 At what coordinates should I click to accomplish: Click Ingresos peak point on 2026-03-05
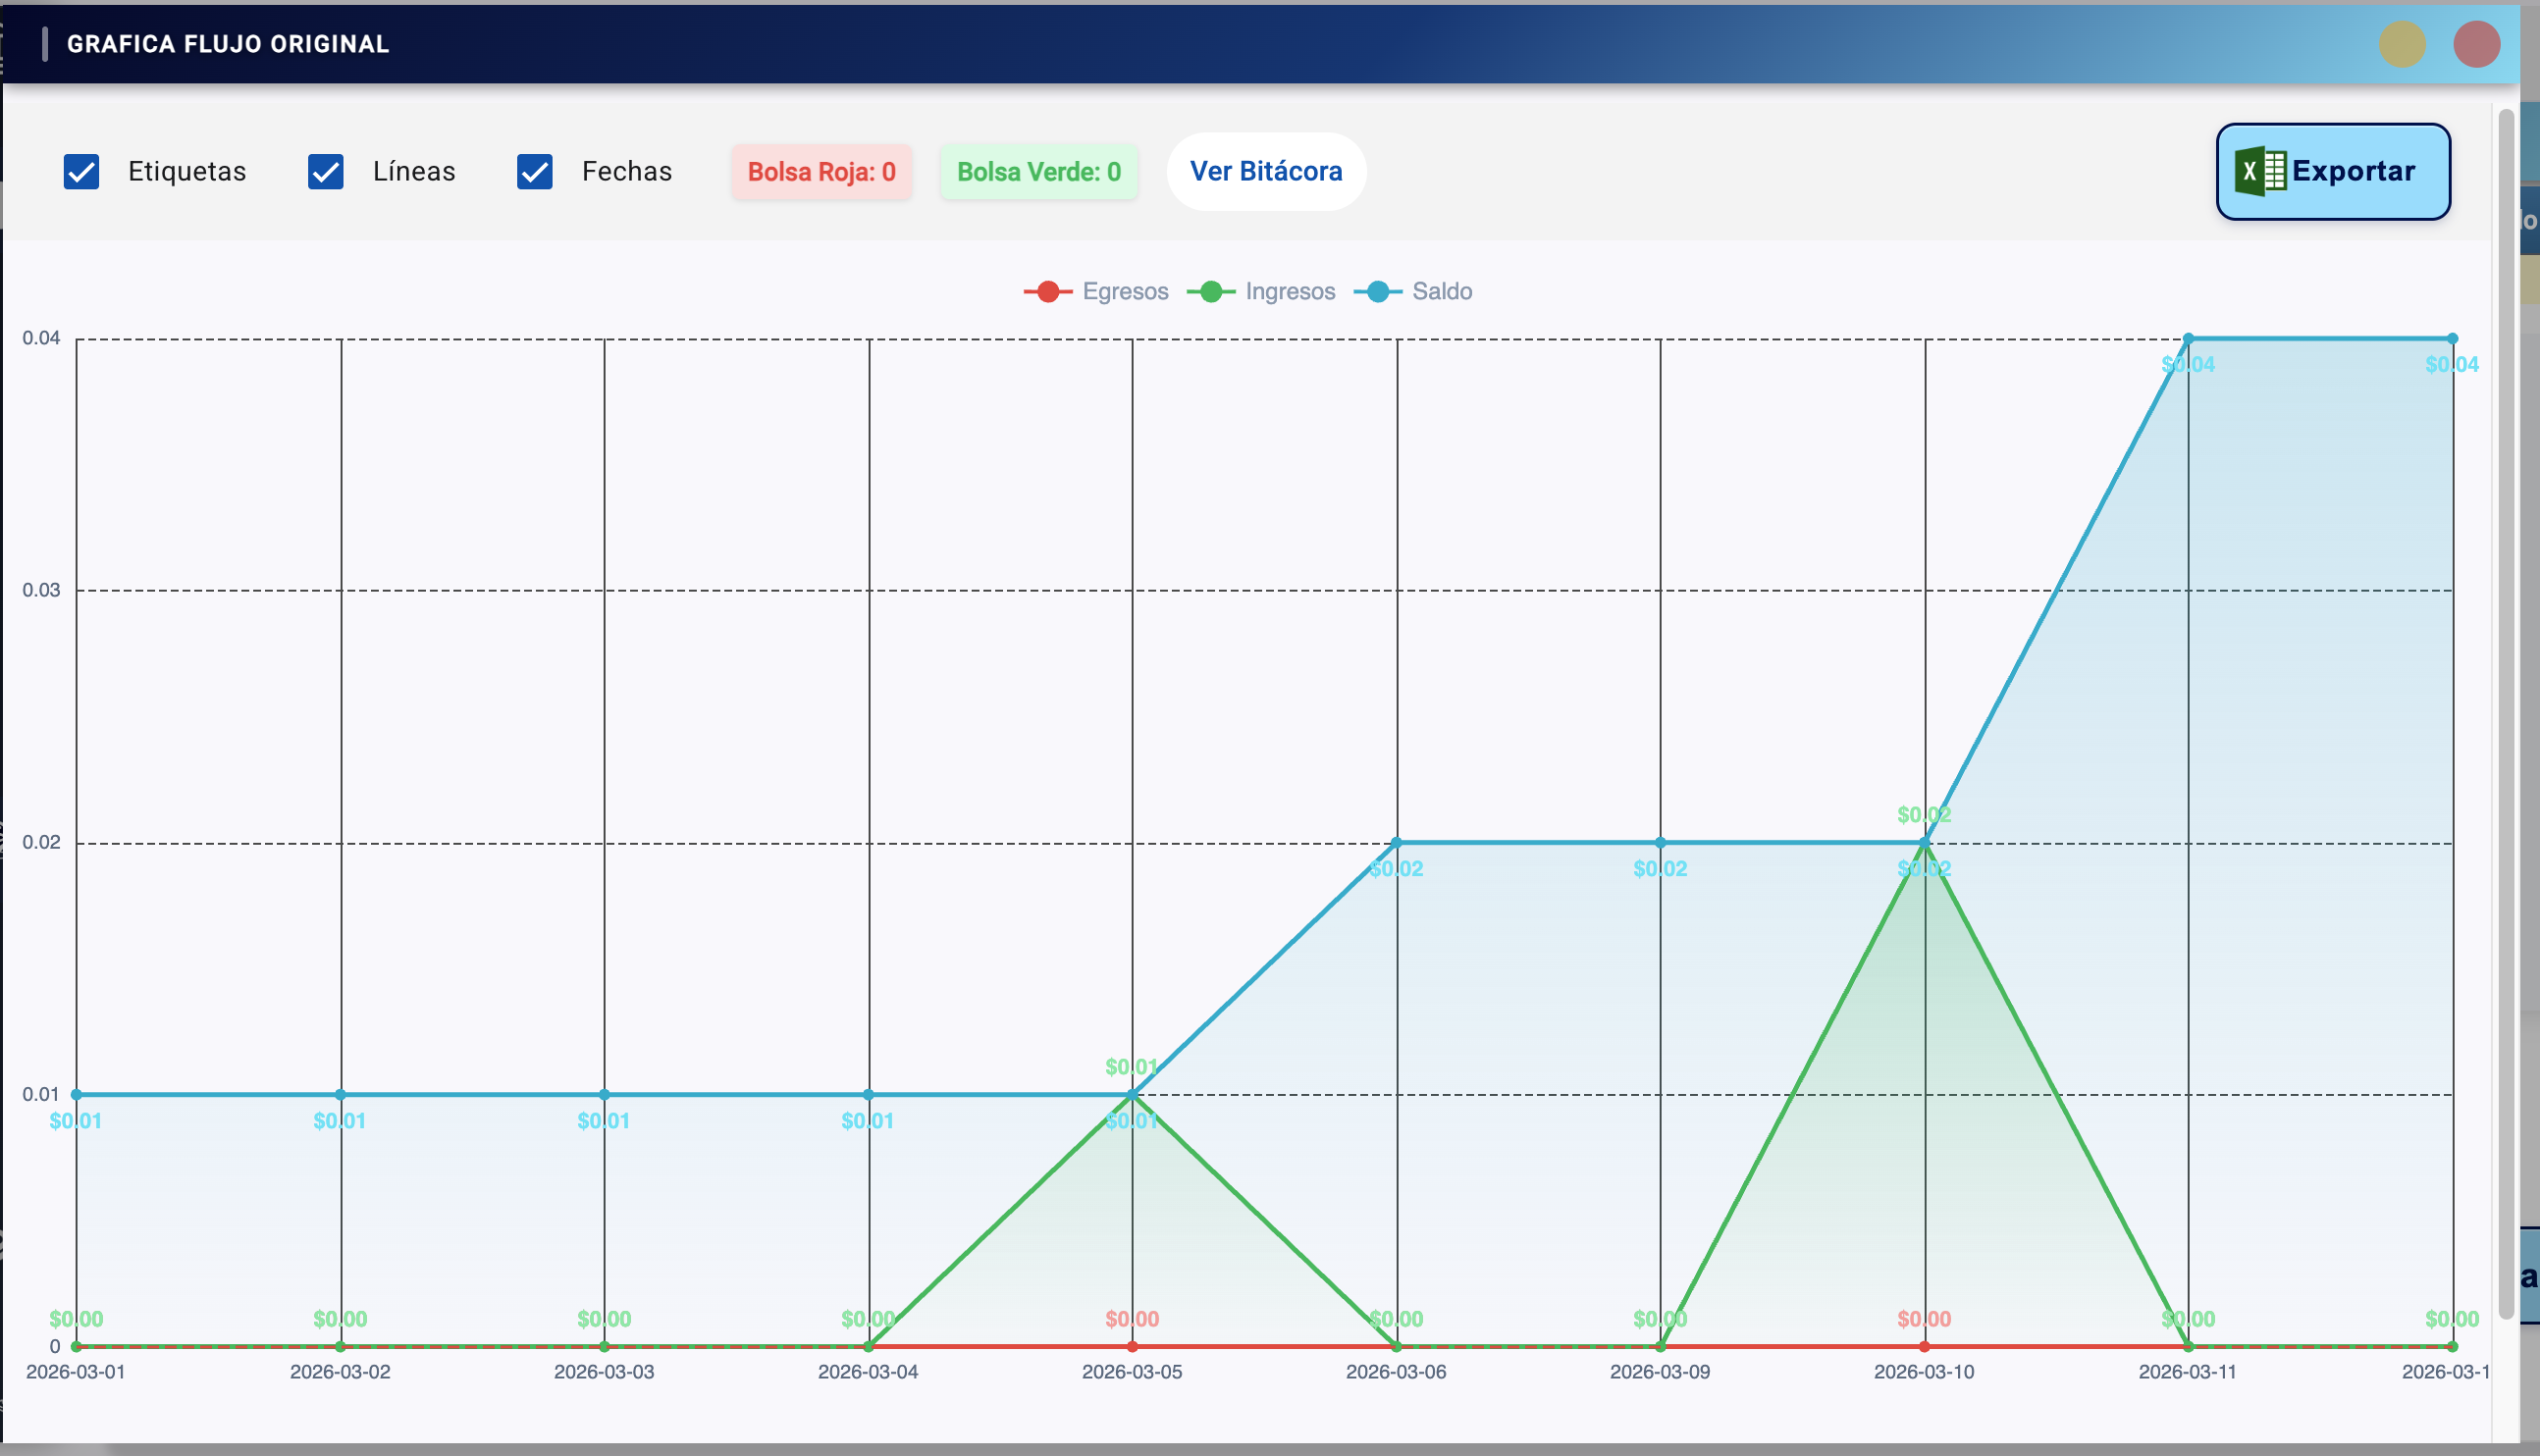pyautogui.click(x=1132, y=1095)
